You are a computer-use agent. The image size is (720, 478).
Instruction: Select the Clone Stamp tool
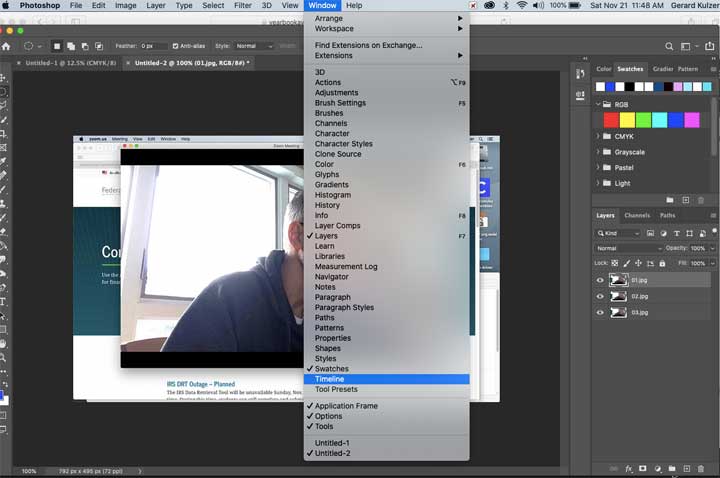point(3,203)
